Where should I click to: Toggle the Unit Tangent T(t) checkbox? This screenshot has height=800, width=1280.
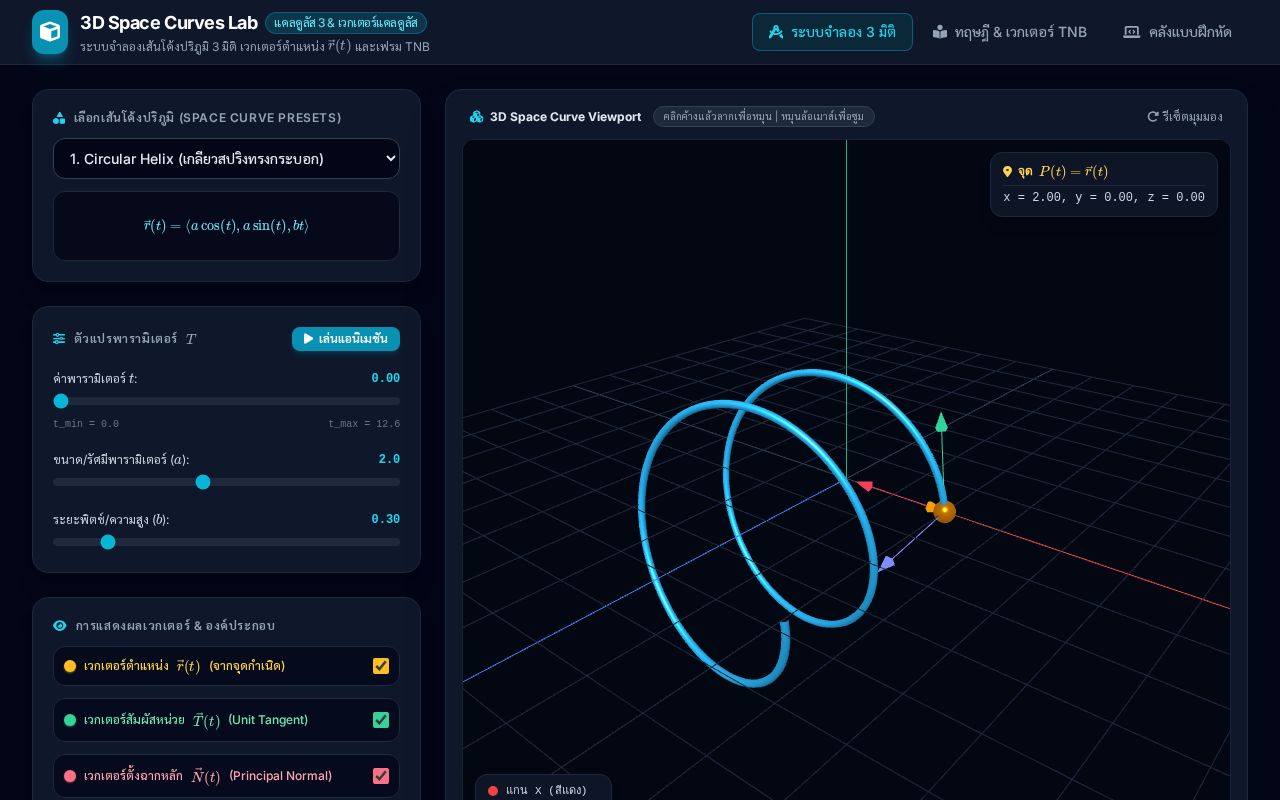[x=381, y=720]
